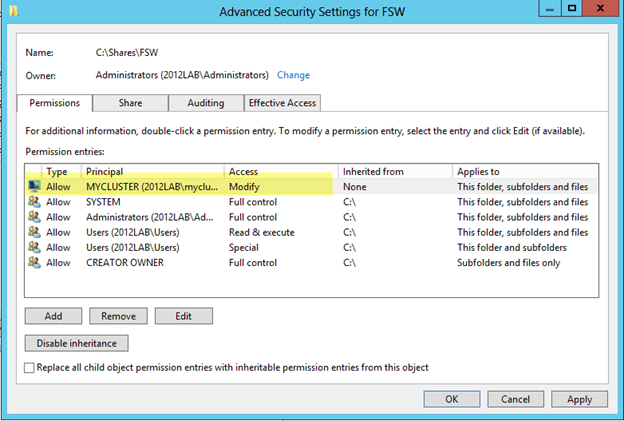The height and width of the screenshot is (421, 624).
Task: Enable replace all child object permissions checkbox
Action: click(x=29, y=368)
